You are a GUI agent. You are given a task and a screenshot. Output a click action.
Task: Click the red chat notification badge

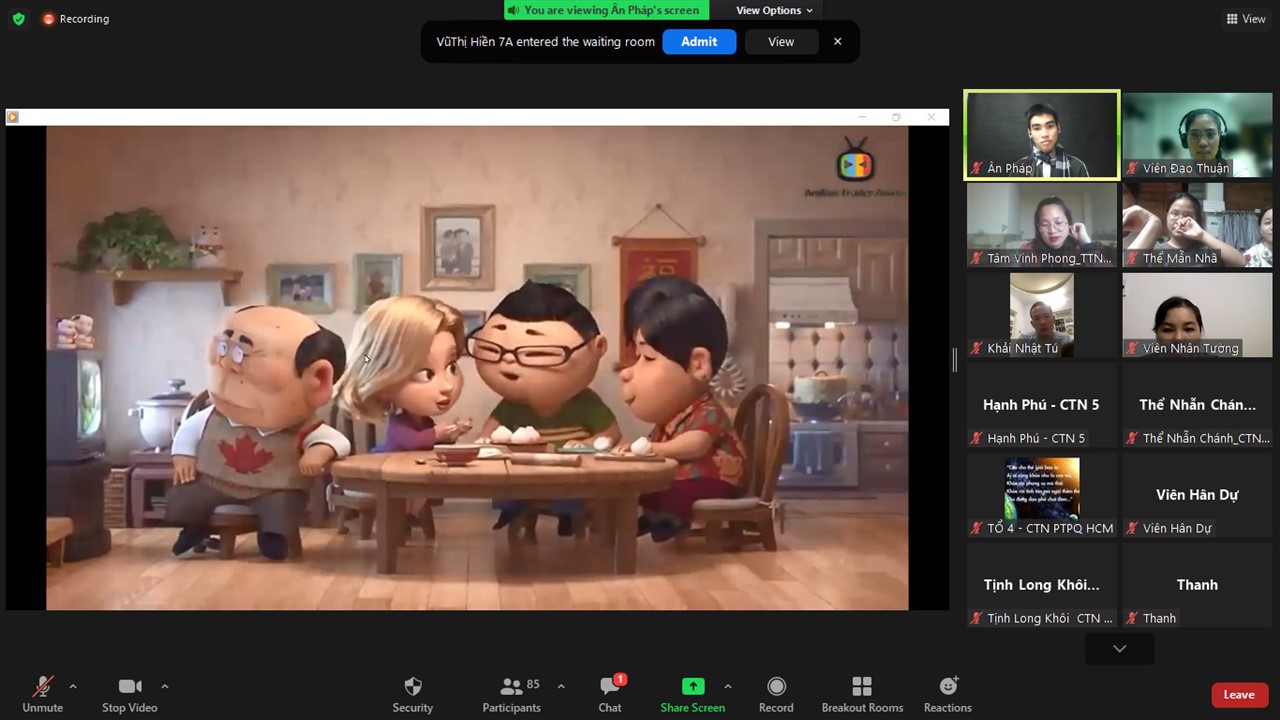point(621,680)
